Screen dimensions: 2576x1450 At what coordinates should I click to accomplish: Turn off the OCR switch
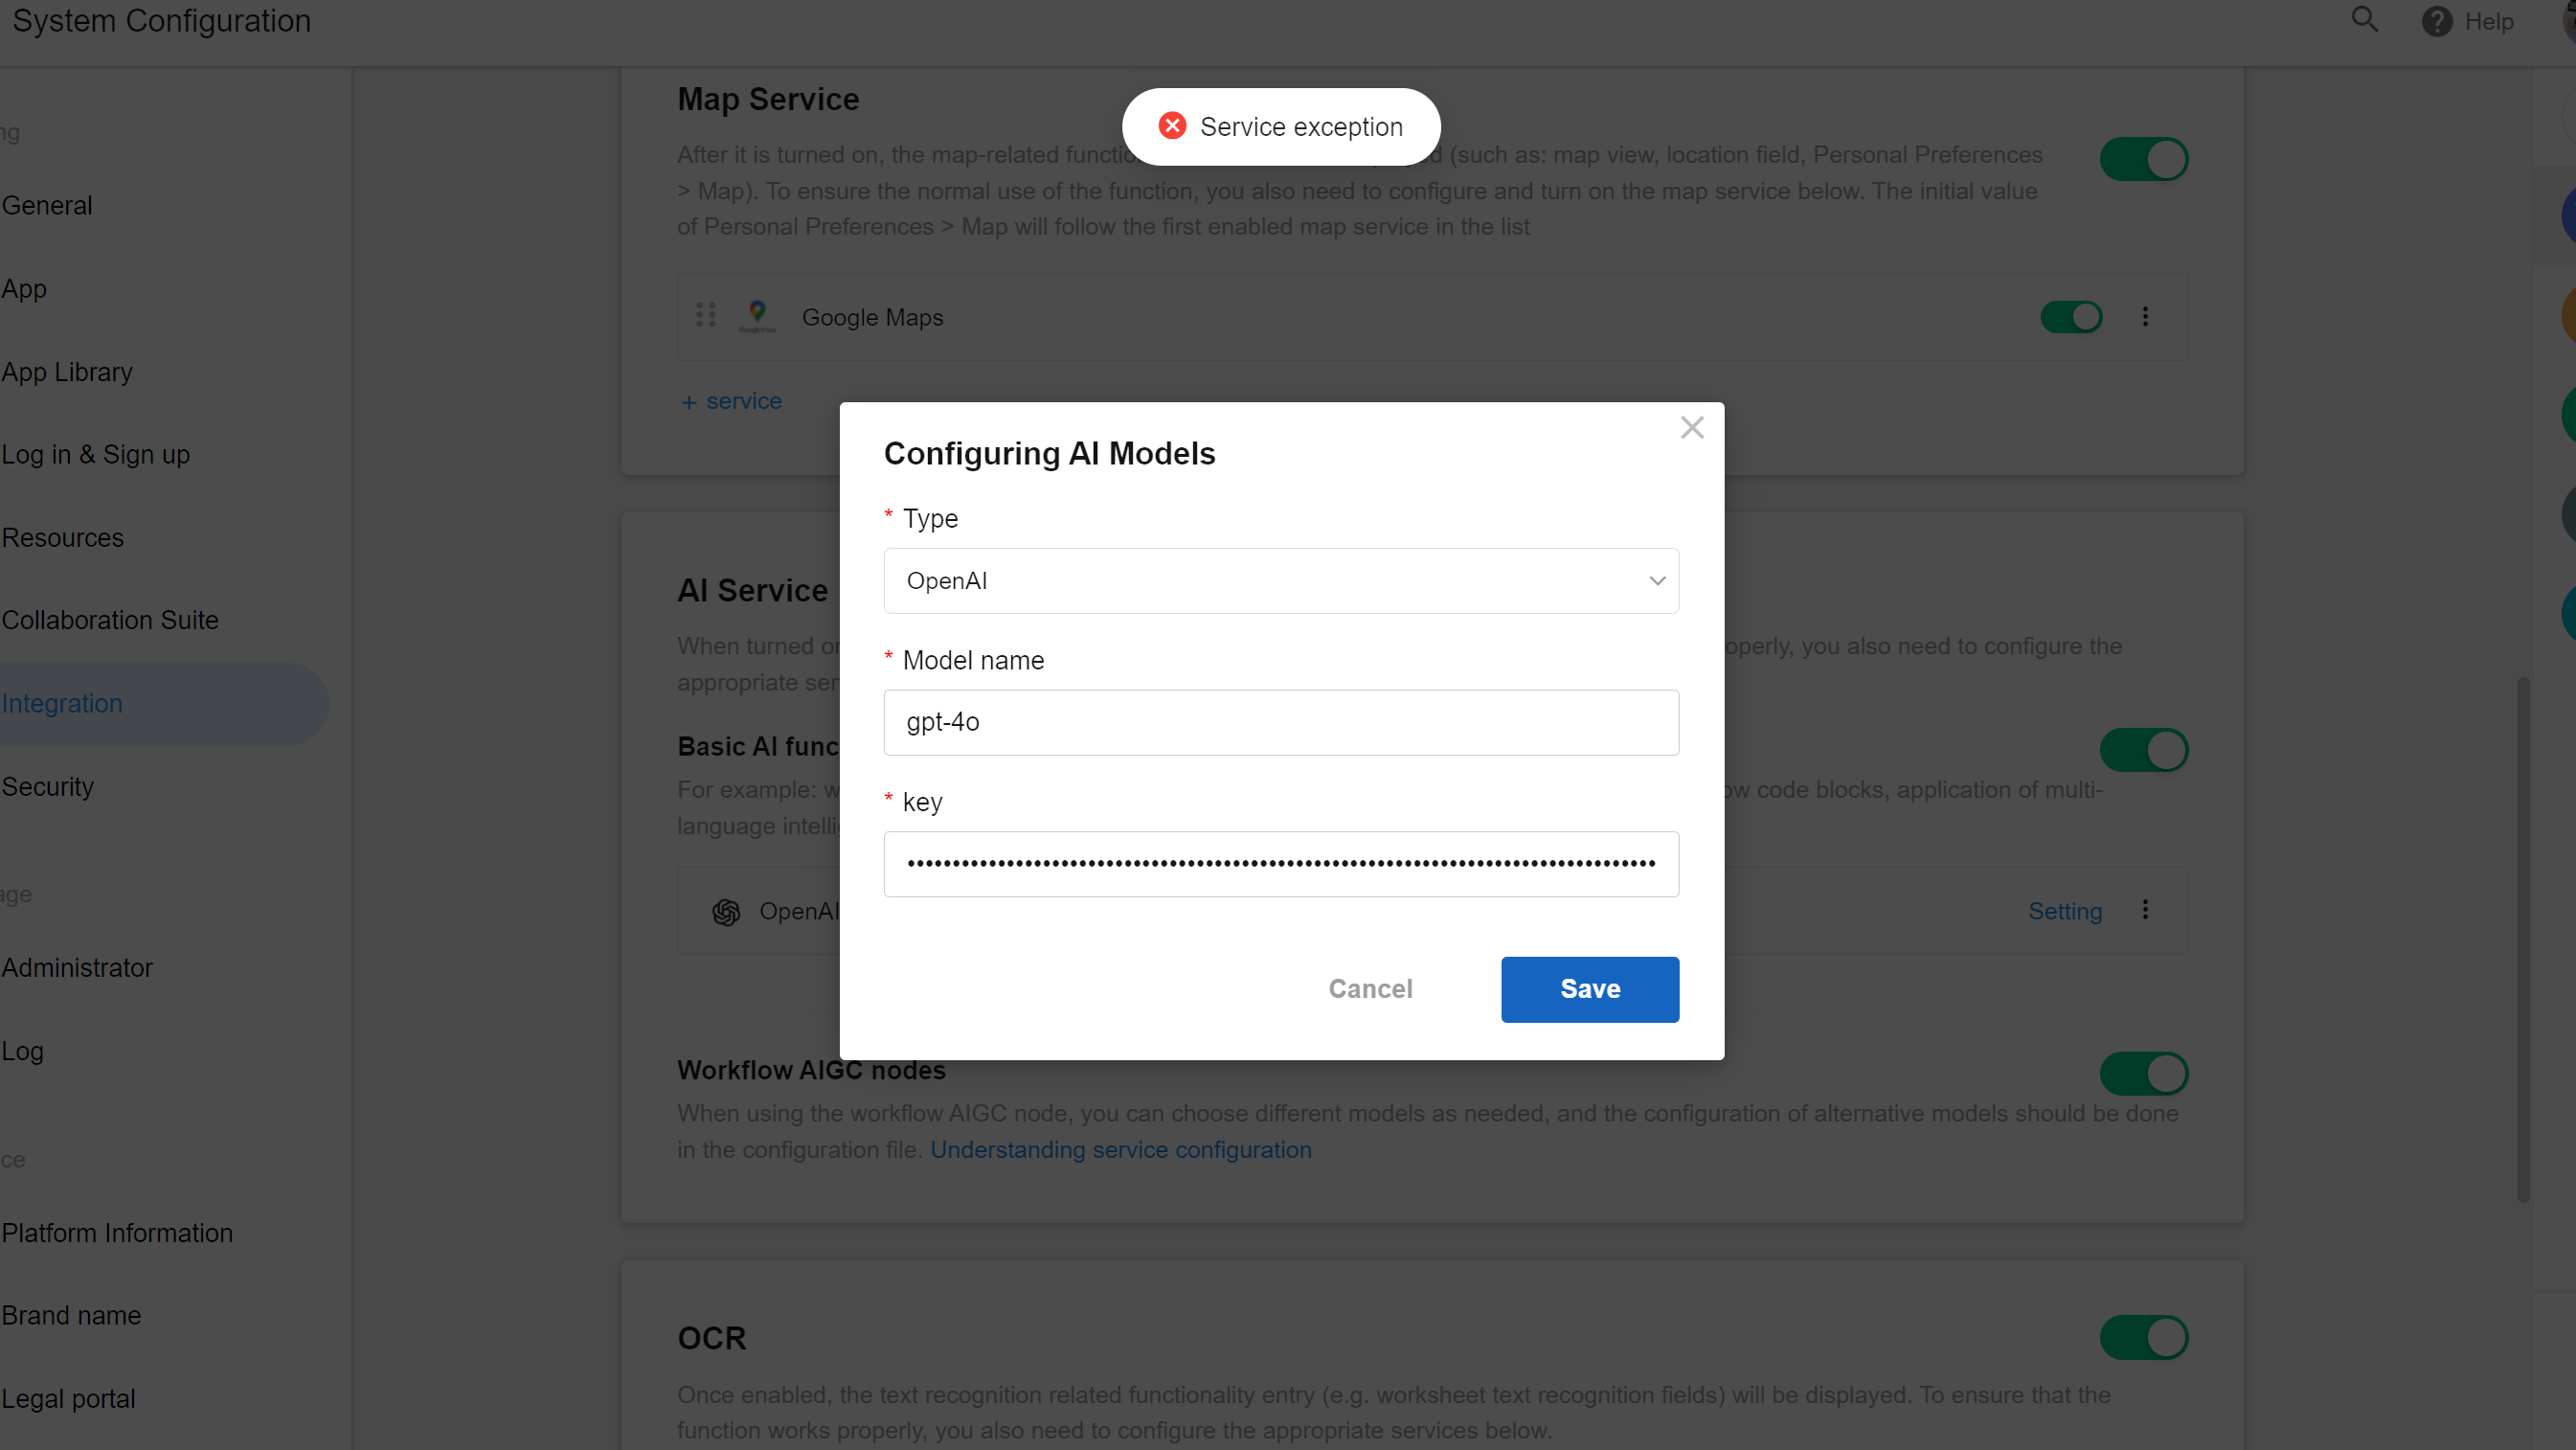point(2143,1337)
